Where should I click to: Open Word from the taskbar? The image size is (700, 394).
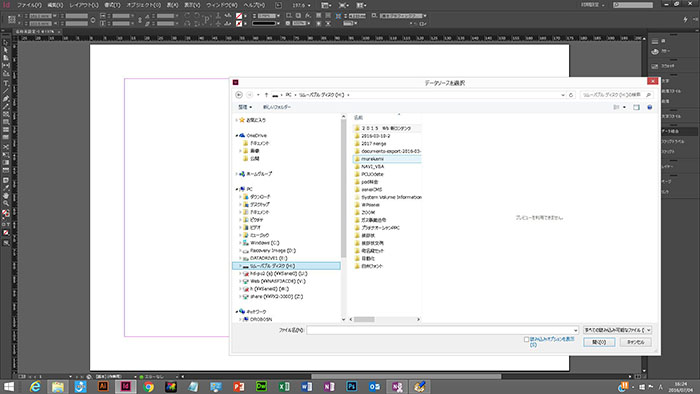click(306, 386)
